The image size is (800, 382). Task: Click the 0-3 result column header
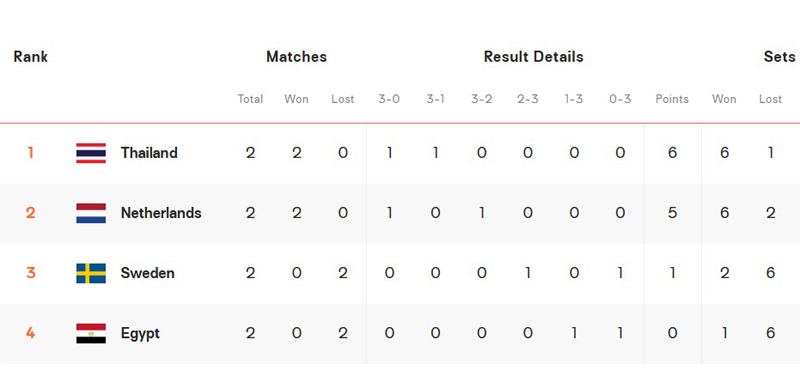620,99
